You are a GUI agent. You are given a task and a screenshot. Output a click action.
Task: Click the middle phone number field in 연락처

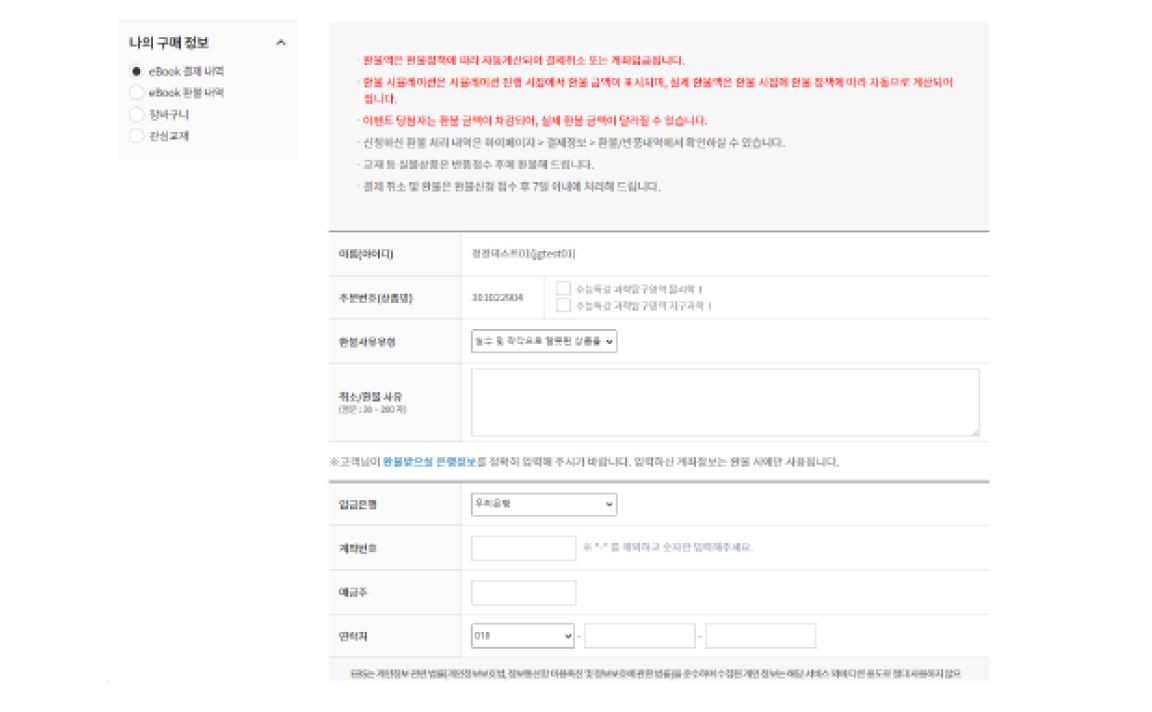pos(640,636)
